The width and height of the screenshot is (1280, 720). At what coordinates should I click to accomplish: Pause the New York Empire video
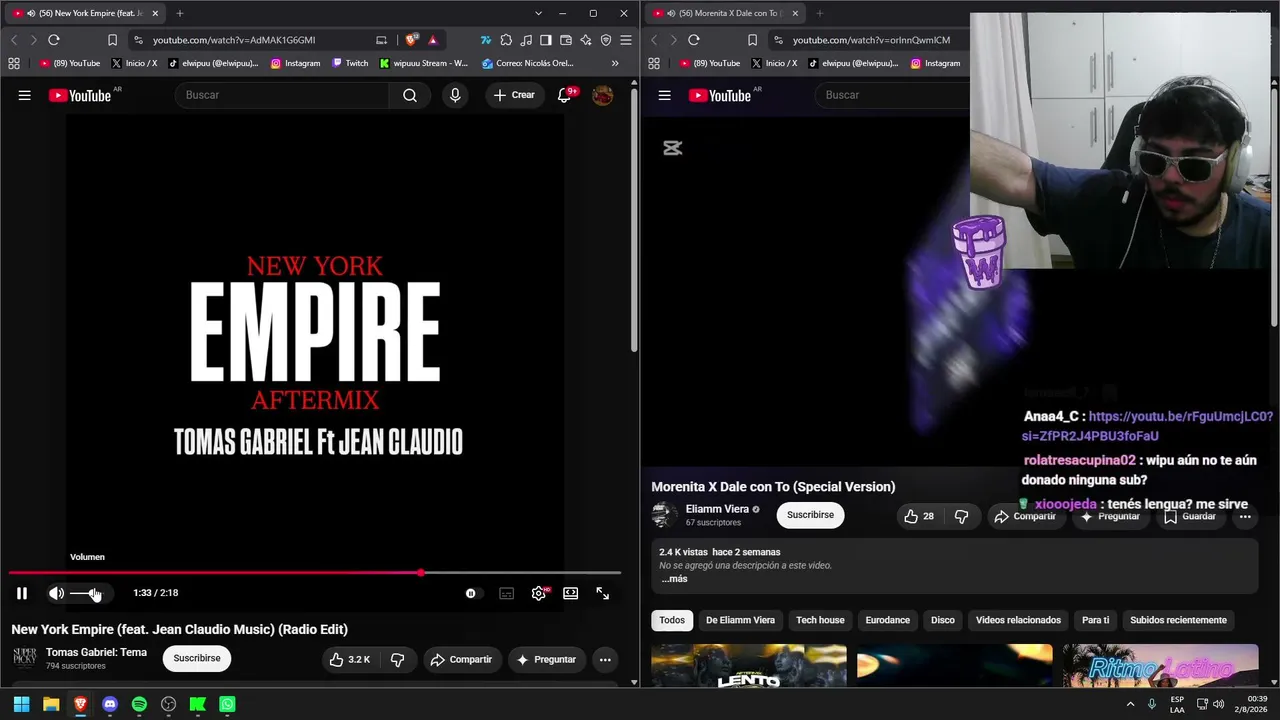click(21, 593)
